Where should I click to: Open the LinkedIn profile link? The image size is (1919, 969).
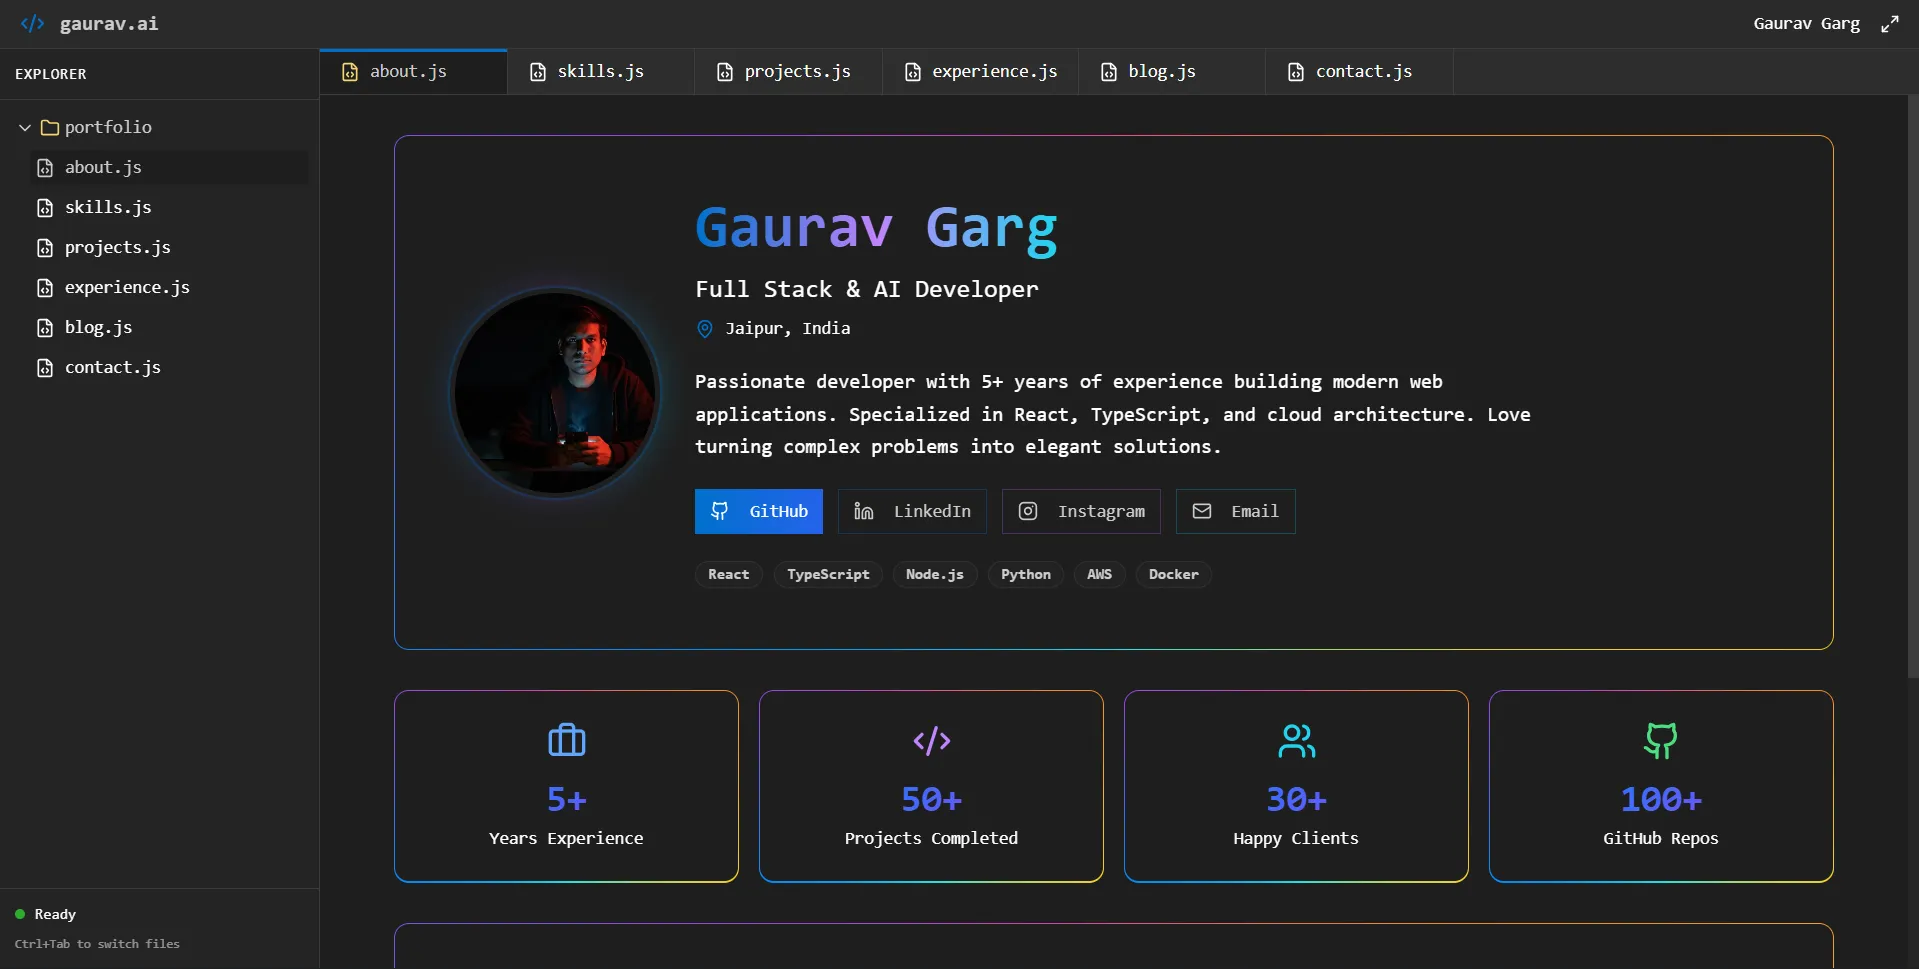912,511
